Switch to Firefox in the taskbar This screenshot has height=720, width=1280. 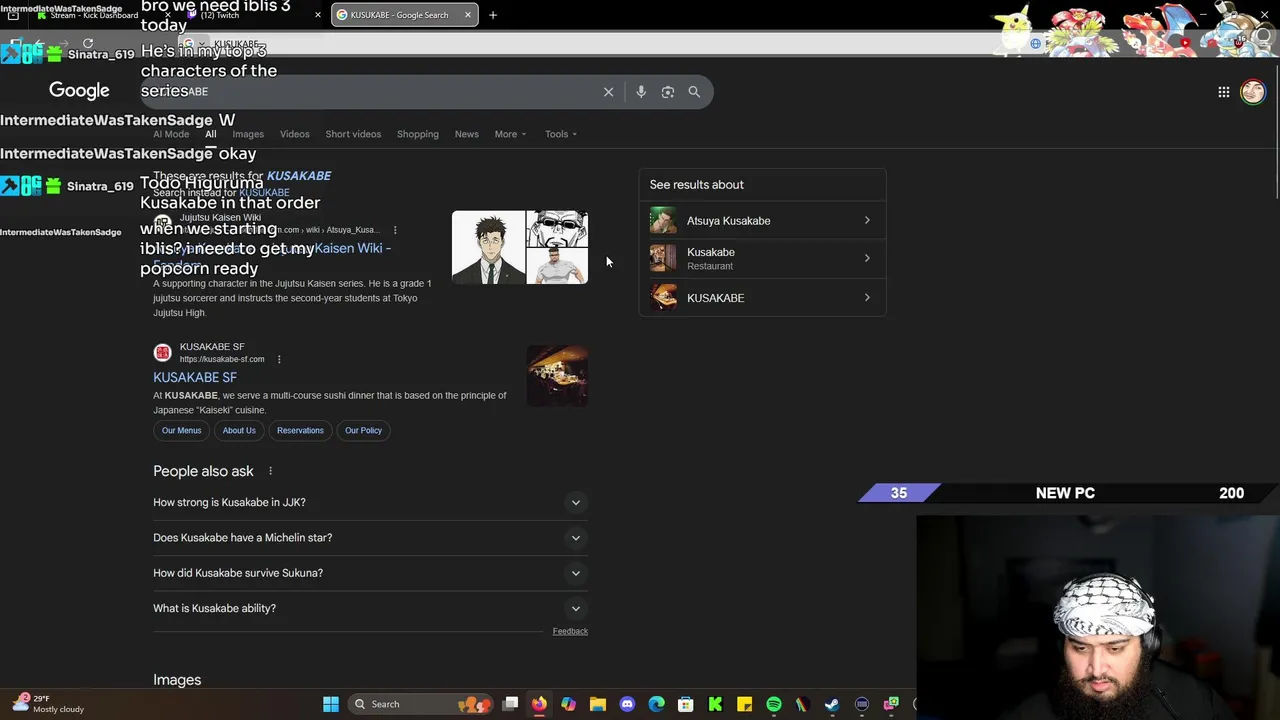tap(539, 704)
